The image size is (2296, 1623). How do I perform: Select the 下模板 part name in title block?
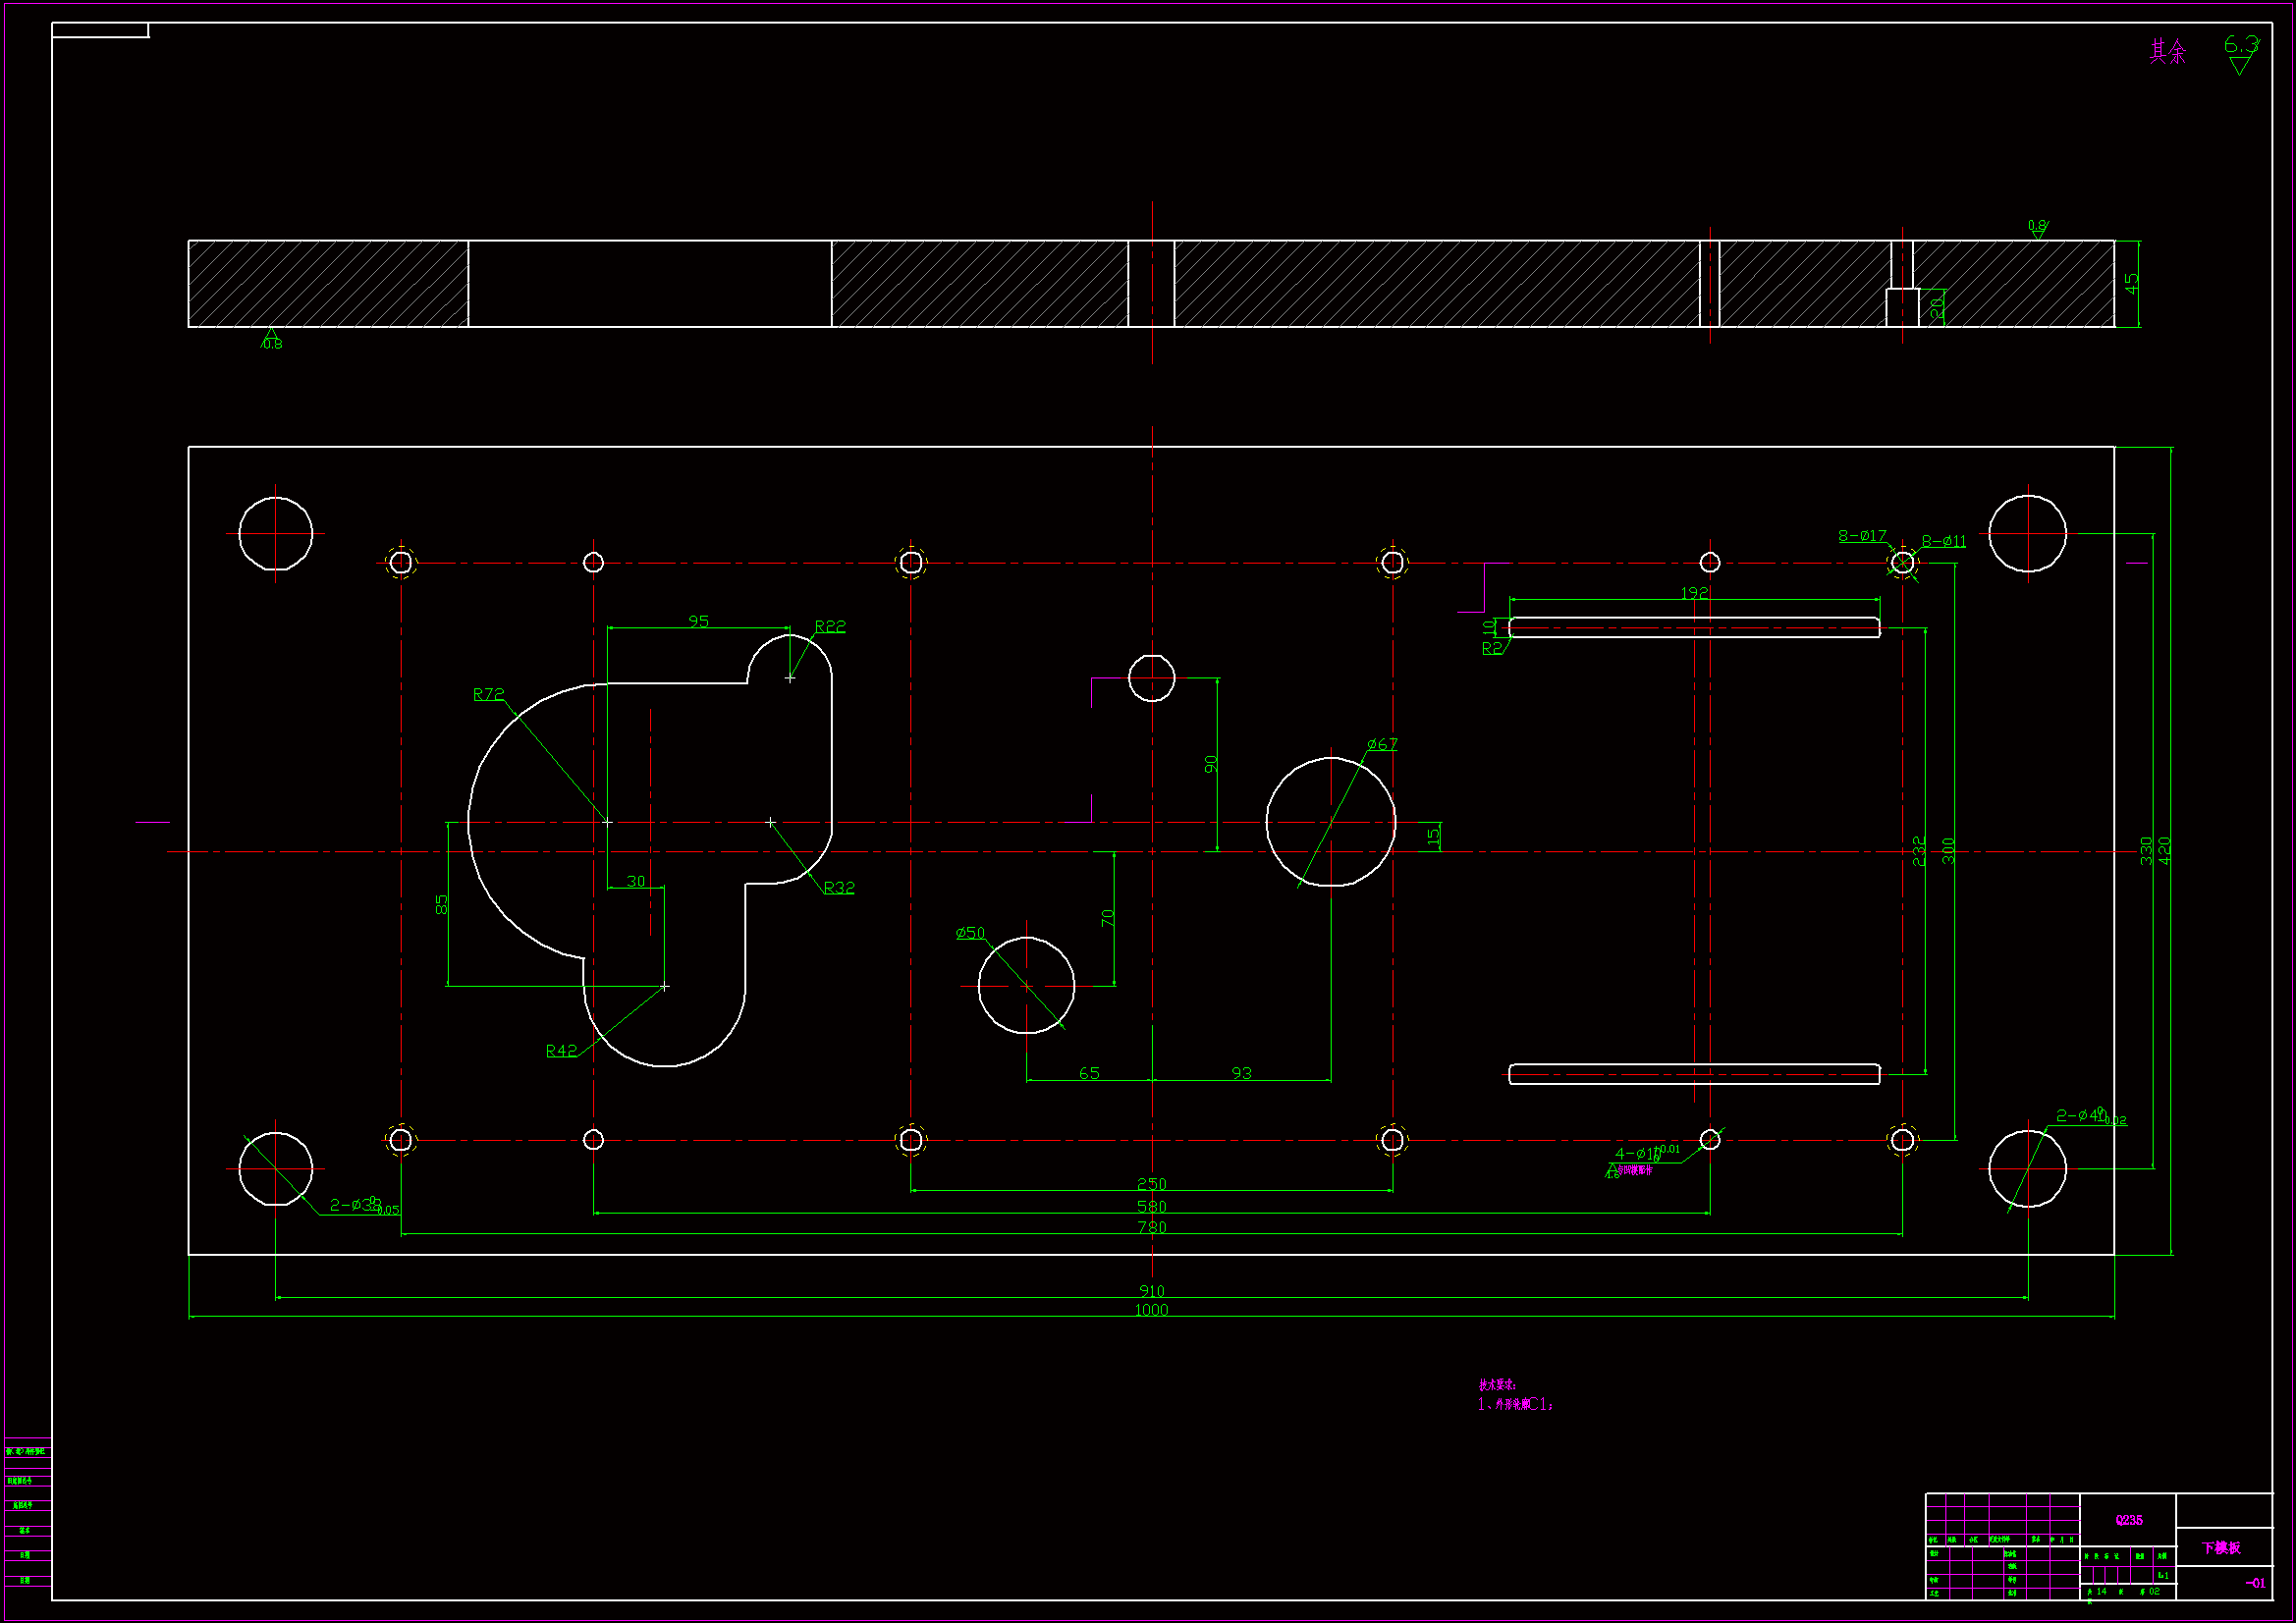tap(2221, 1548)
